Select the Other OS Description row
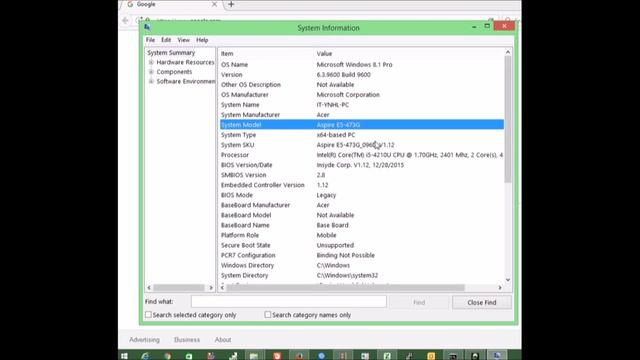The width and height of the screenshot is (640, 360). point(362,84)
